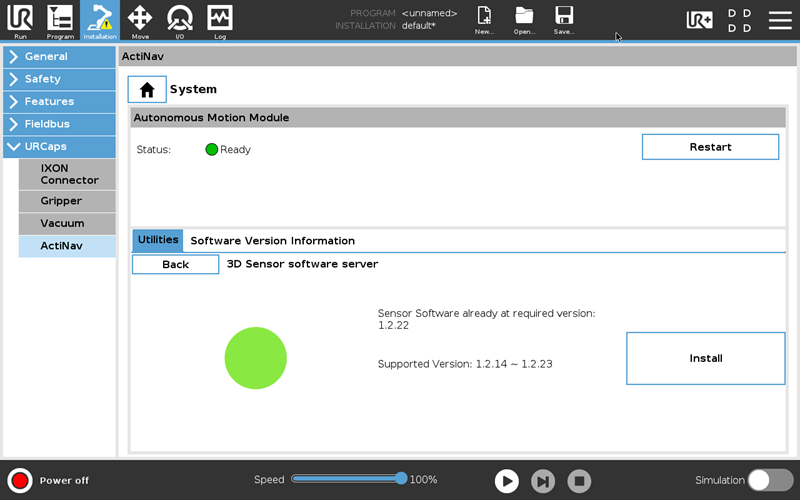800x500 pixels.
Task: Click the Stop program button
Action: [579, 481]
